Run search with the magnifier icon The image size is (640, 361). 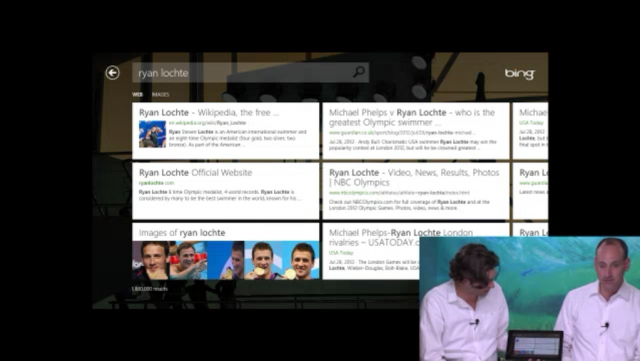pos(358,72)
